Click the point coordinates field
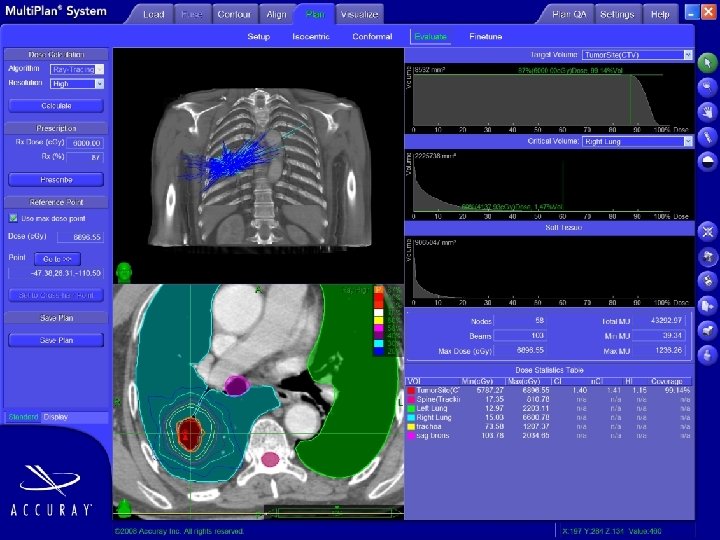The image size is (720, 540). (x=56, y=273)
